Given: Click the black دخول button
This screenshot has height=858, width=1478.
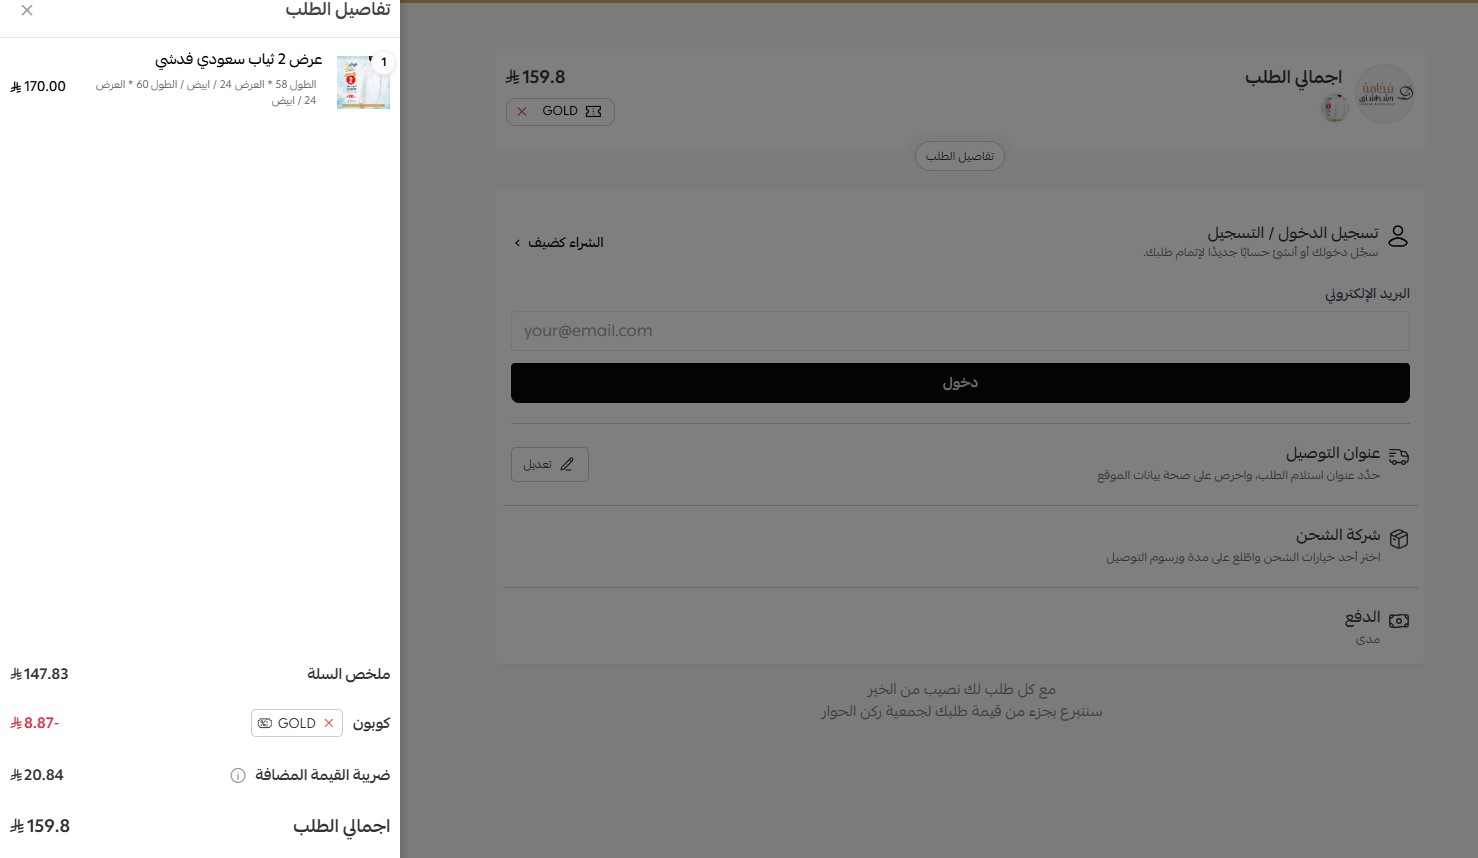Looking at the screenshot, I should pos(960,383).
